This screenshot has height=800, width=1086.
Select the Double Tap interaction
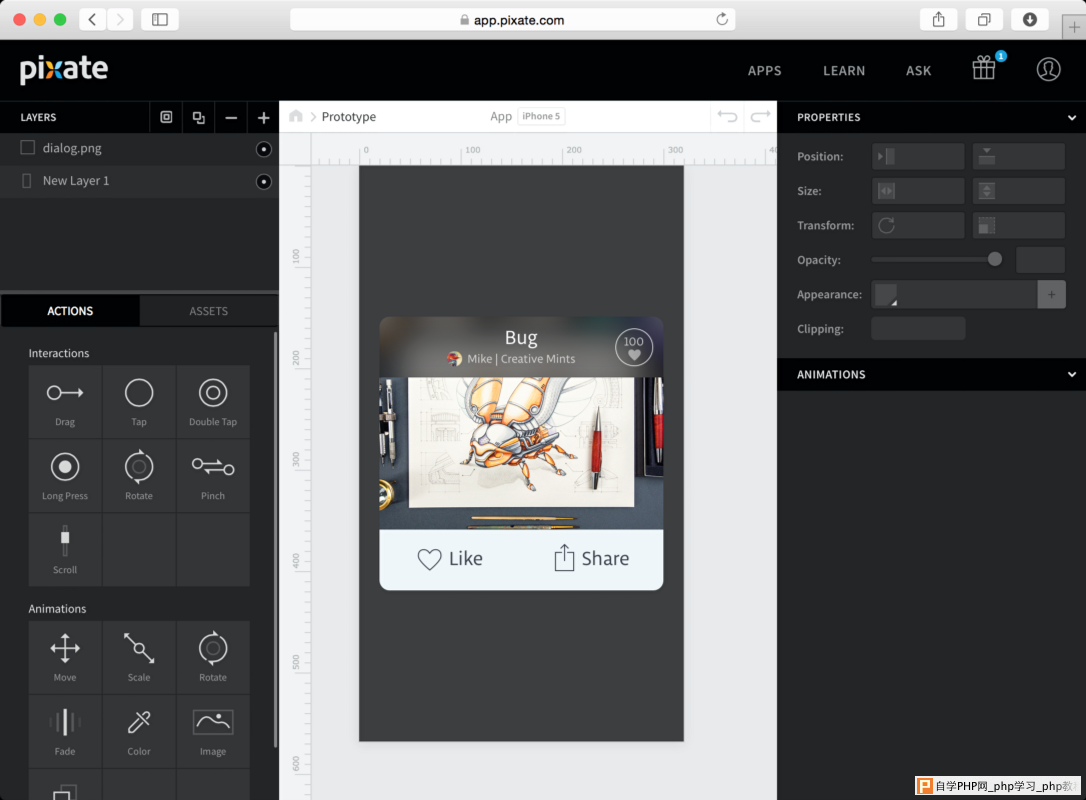[x=213, y=402]
